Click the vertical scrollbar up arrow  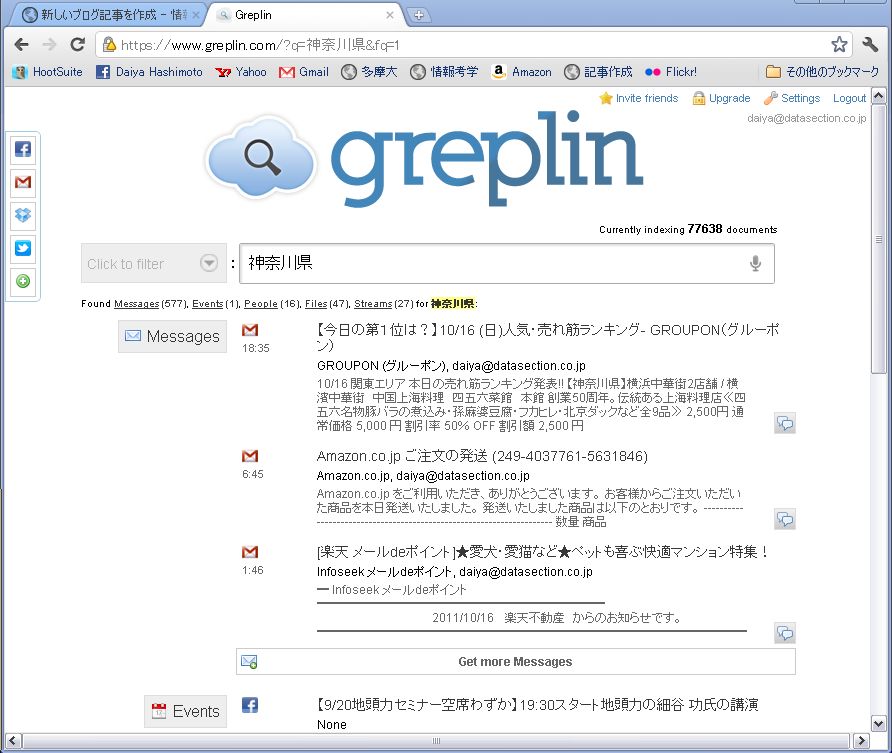pos(879,96)
